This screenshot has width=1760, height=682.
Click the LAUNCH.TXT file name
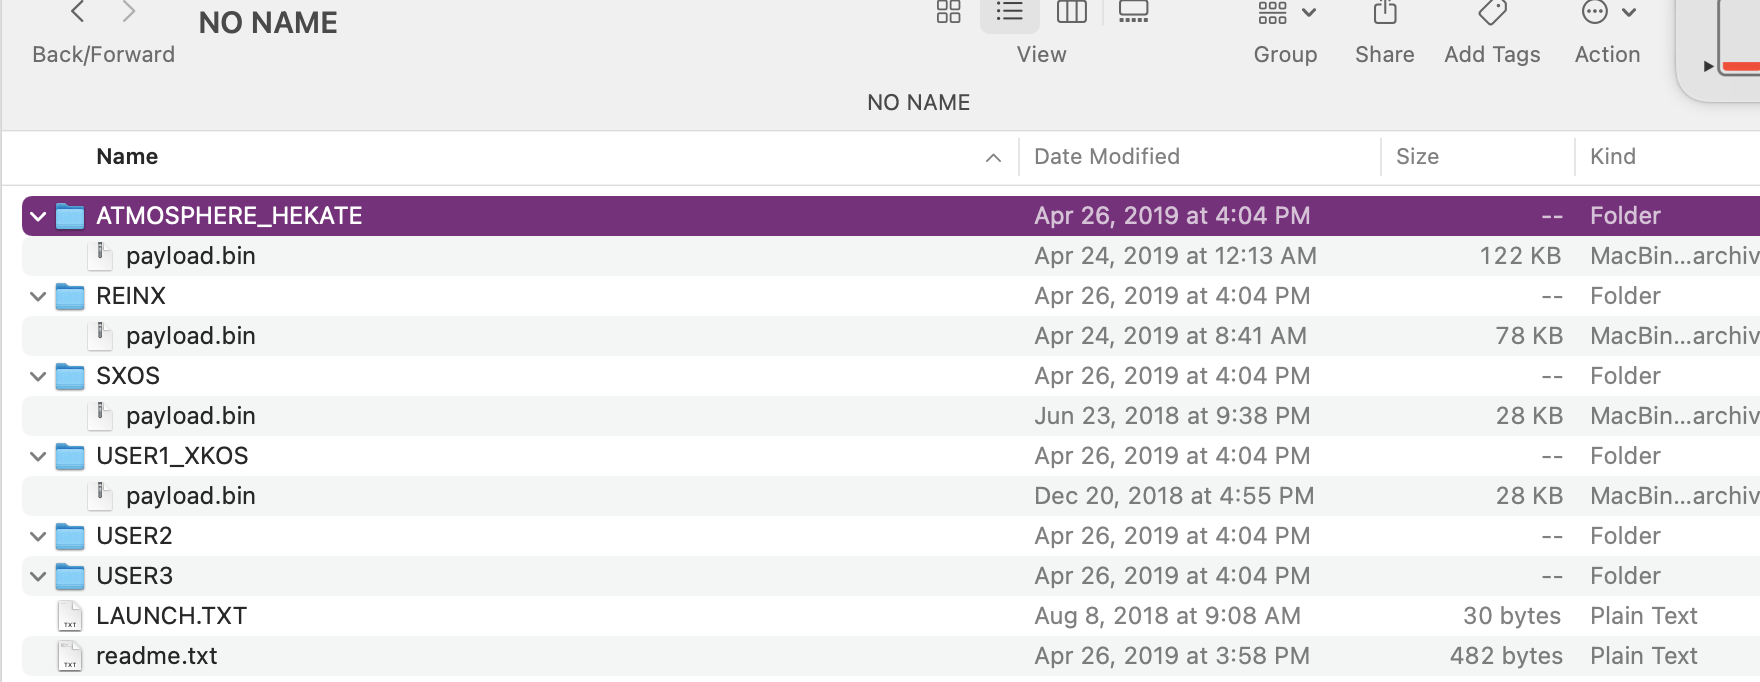coord(171,616)
